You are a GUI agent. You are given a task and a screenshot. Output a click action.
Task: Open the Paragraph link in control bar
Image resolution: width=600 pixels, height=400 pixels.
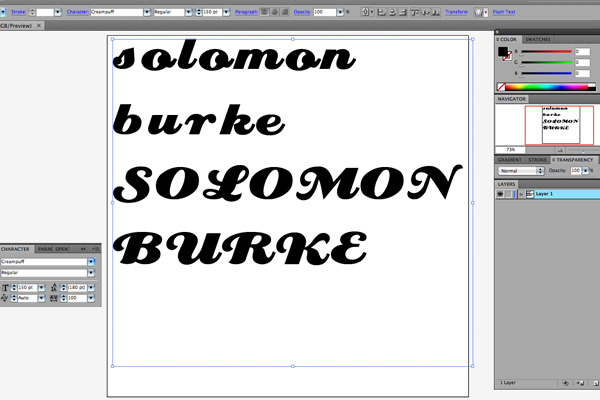click(246, 12)
